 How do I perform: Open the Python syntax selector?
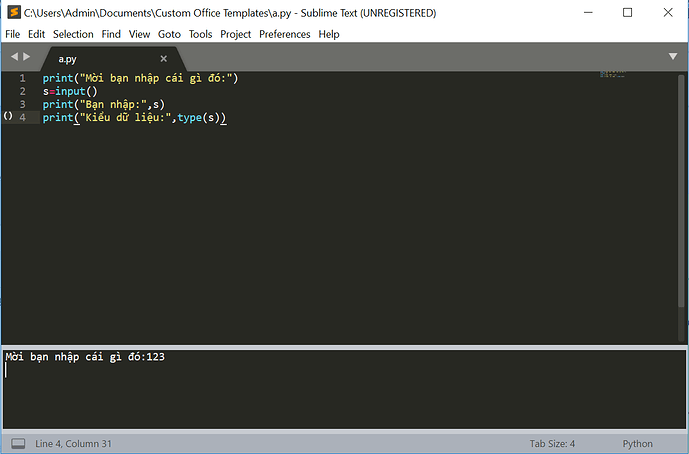point(637,443)
